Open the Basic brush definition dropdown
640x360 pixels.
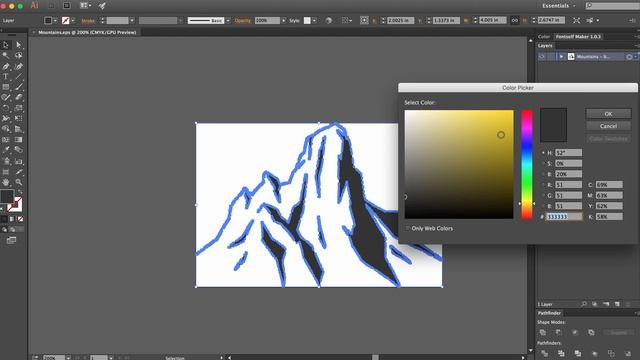pos(228,20)
